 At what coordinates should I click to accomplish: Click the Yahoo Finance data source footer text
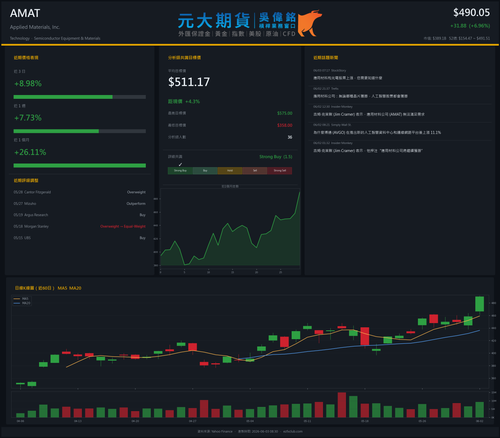[x=215, y=431]
